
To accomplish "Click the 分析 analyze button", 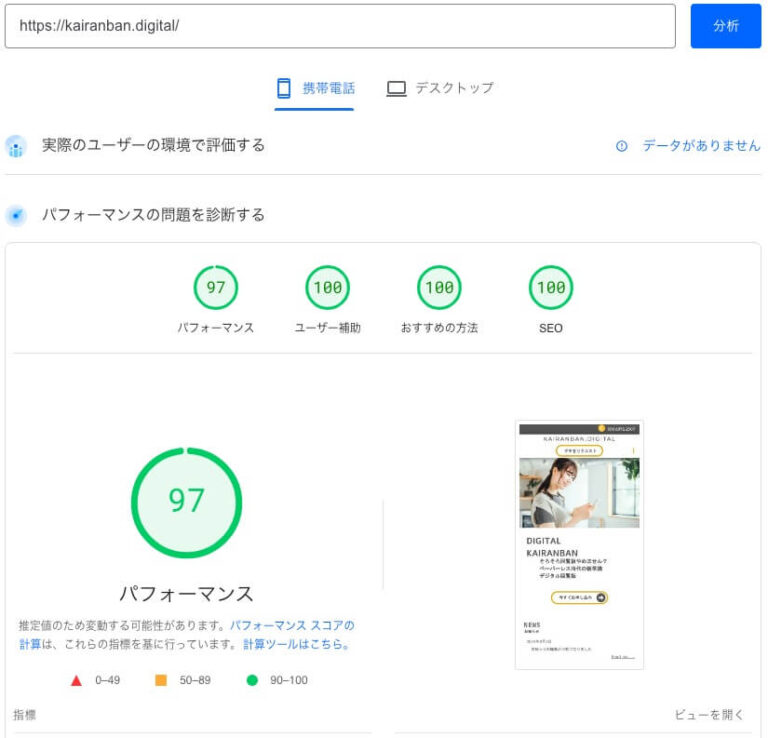I will point(725,26).
